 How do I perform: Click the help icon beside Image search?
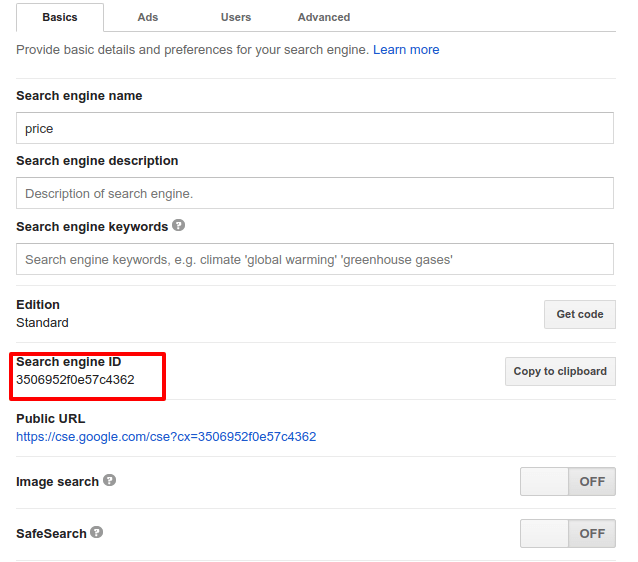point(110,481)
